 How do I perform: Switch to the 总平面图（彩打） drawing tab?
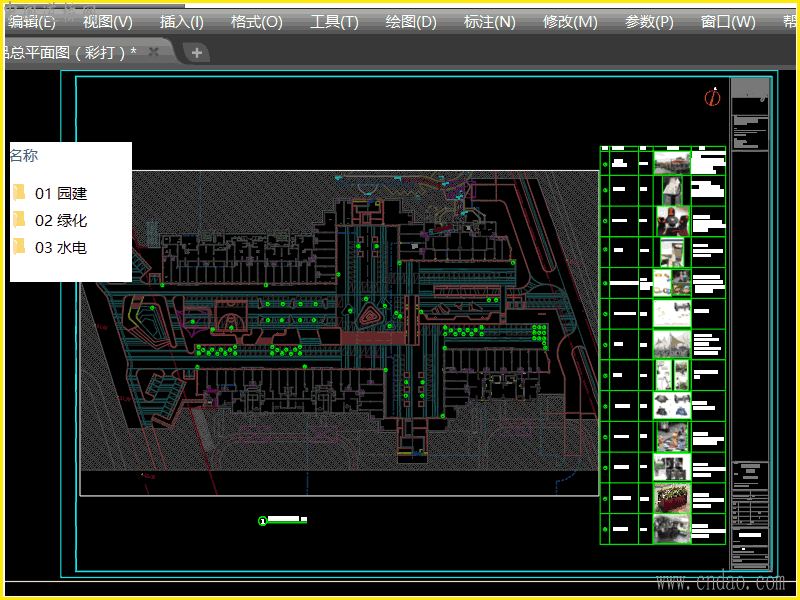(x=70, y=53)
